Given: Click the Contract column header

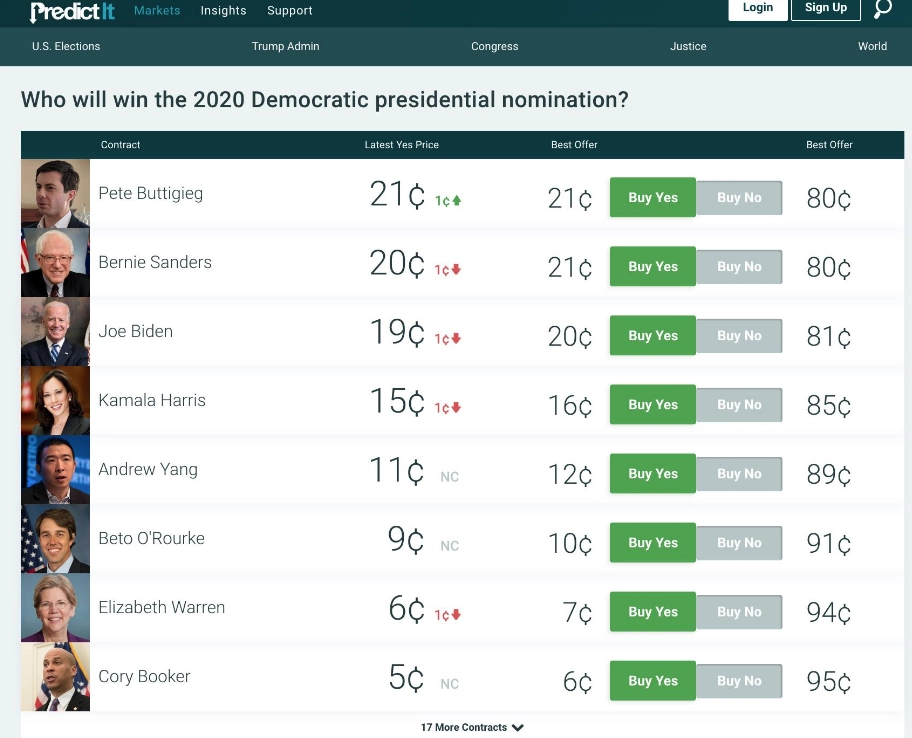Looking at the screenshot, I should pyautogui.click(x=120, y=145).
